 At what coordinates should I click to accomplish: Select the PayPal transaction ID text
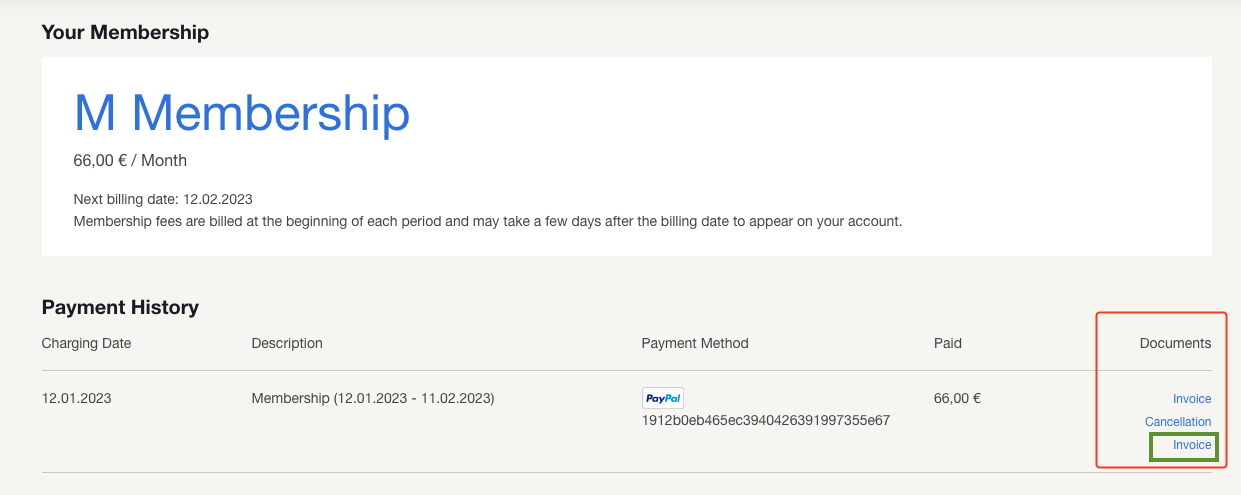pyautogui.click(x=766, y=420)
